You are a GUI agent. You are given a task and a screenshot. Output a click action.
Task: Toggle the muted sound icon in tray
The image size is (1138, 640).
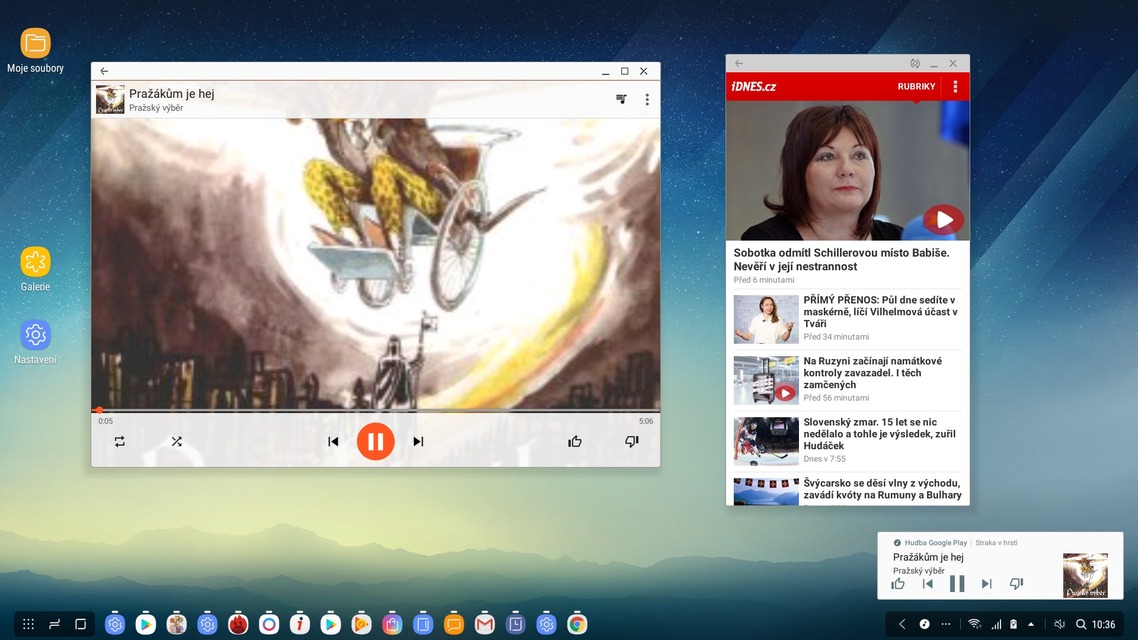pos(1059,624)
